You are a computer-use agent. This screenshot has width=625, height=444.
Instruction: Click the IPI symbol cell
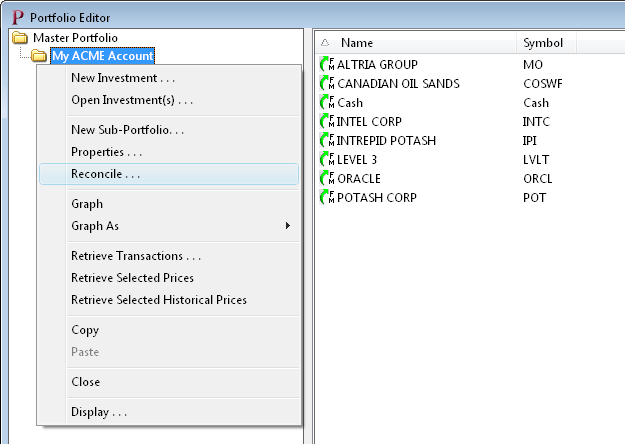(x=530, y=140)
